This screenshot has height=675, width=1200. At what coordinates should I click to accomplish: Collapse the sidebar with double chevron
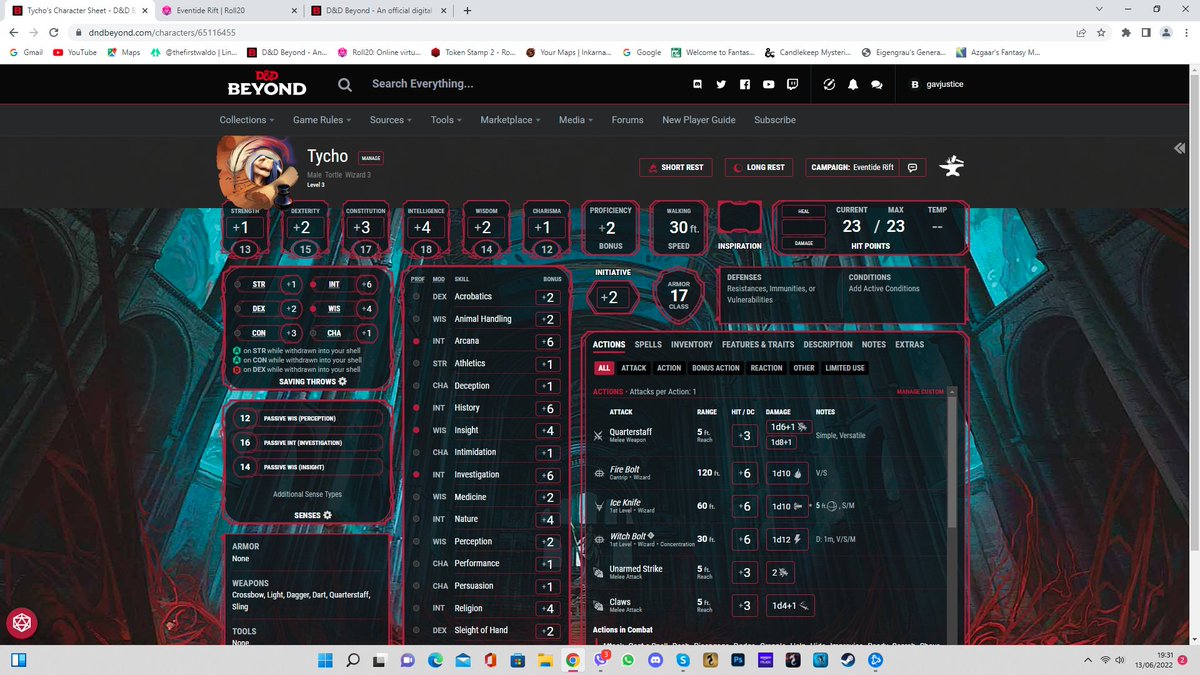[1180, 148]
